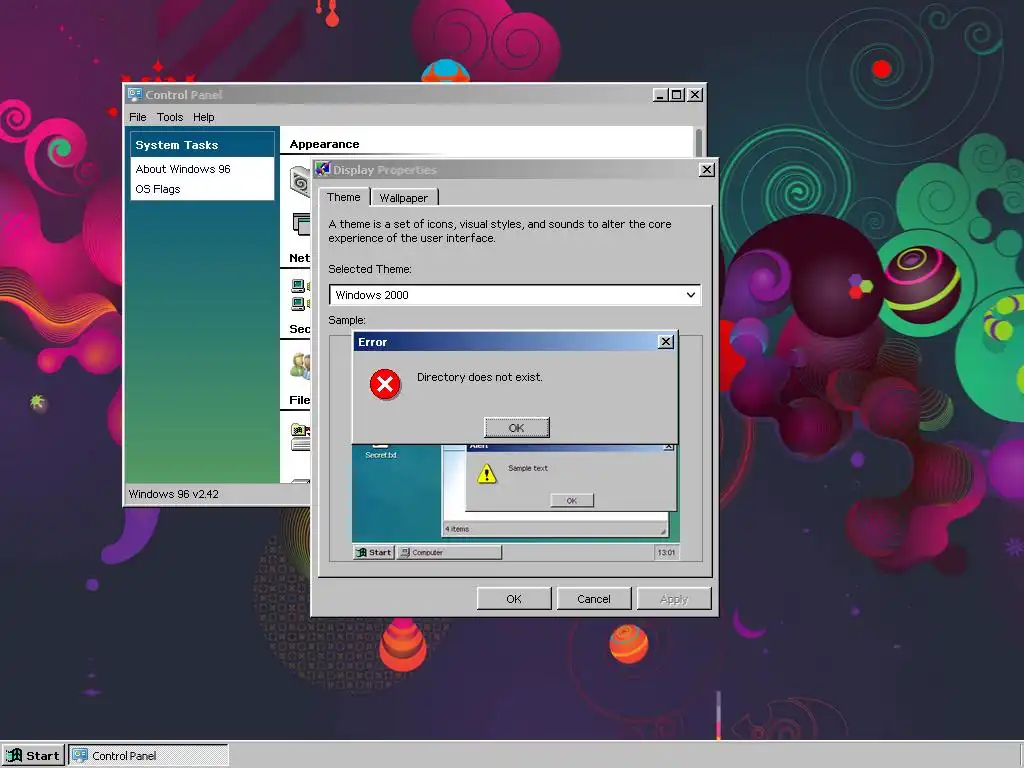Click the 'Appearance' section heading

pyautogui.click(x=325, y=144)
